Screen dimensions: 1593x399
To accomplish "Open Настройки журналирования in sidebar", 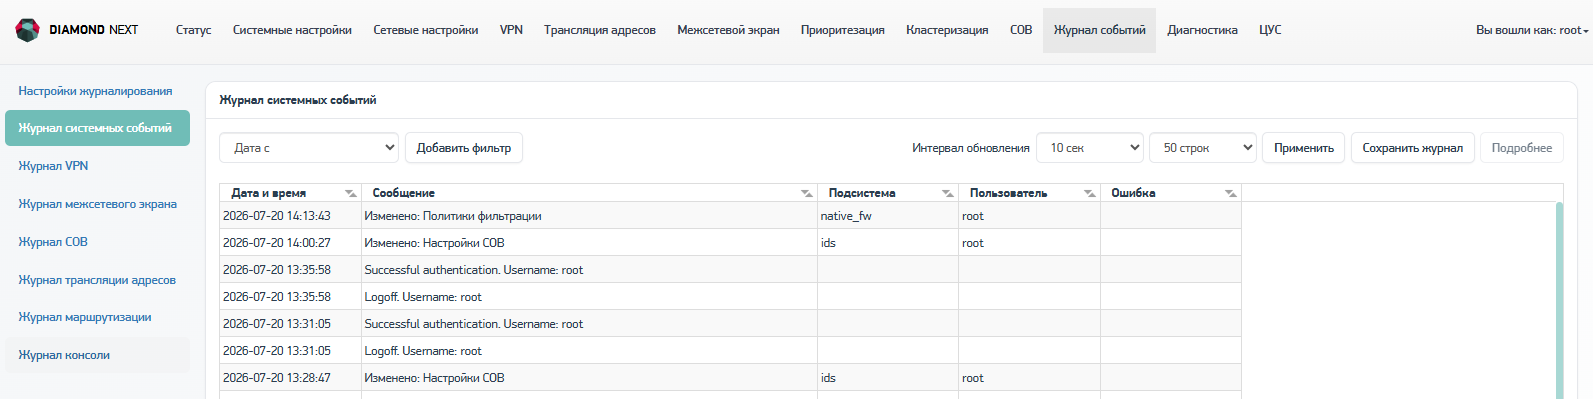I will (97, 91).
